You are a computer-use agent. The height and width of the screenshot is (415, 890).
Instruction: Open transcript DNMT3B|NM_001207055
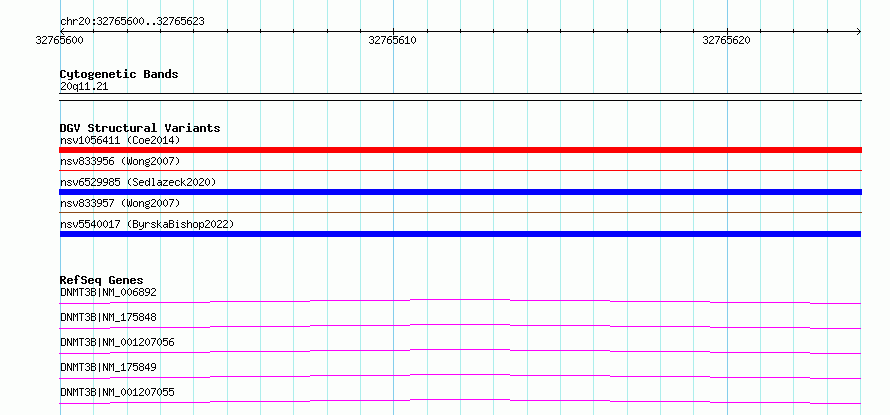tap(117, 392)
